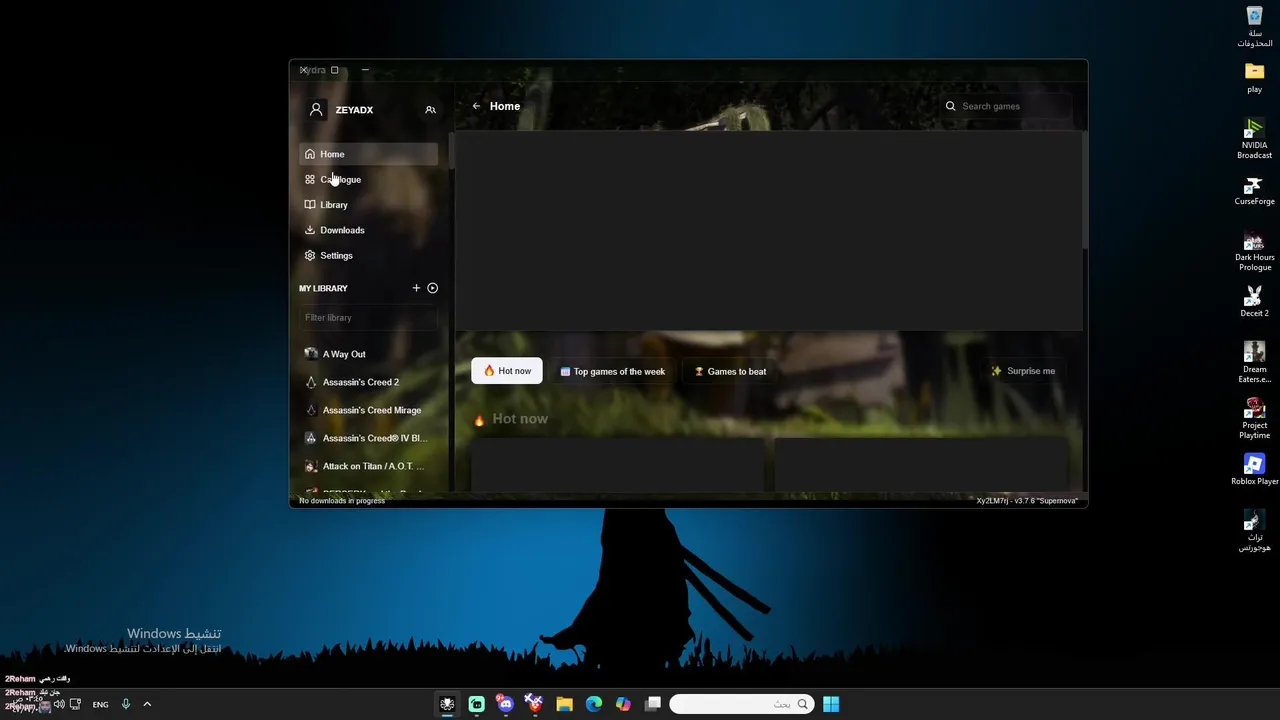Open Dark Hours Prologue desktop shortcut
The width and height of the screenshot is (1280, 720).
coord(1254,251)
